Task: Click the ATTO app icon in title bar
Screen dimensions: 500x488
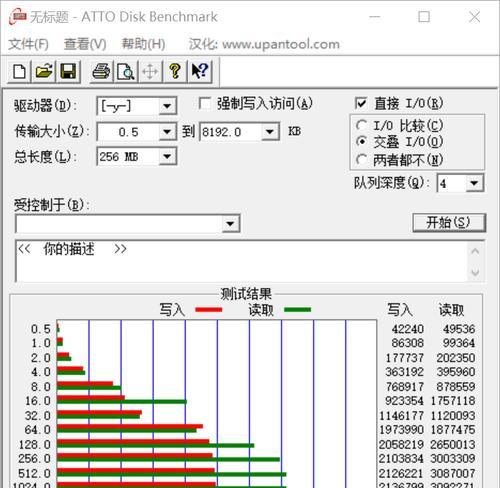Action: coord(17,17)
